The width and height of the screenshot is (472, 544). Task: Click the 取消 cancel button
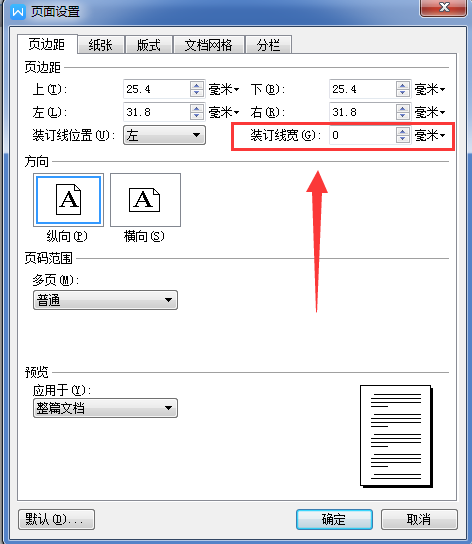pos(419,519)
